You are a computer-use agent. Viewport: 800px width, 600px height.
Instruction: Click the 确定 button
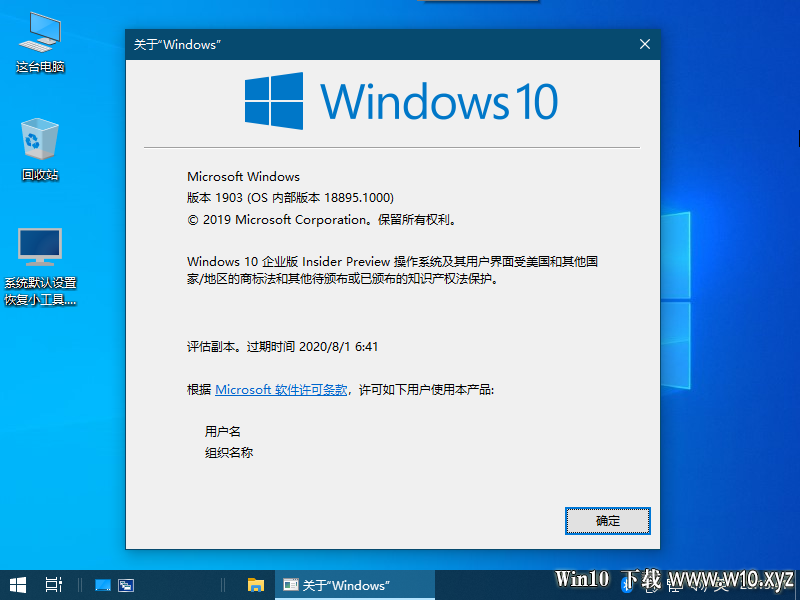point(608,521)
